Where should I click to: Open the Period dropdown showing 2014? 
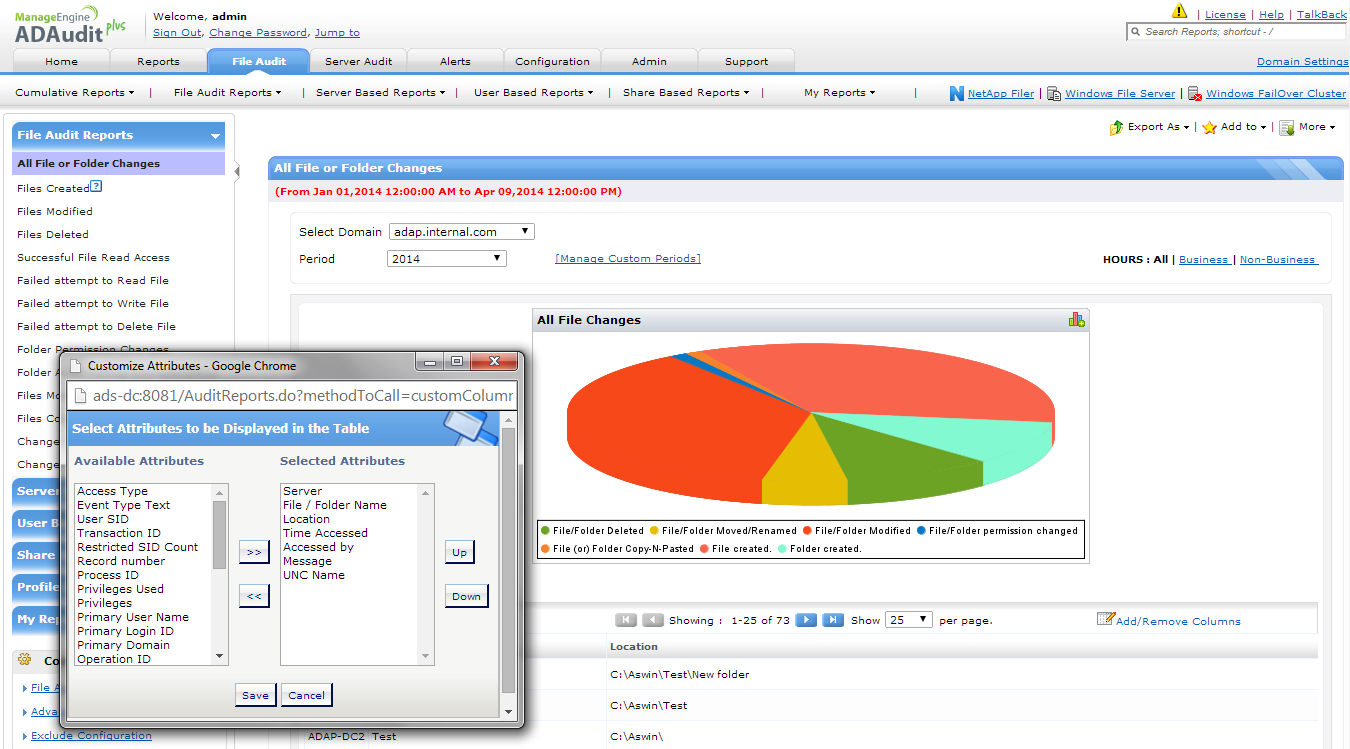447,258
